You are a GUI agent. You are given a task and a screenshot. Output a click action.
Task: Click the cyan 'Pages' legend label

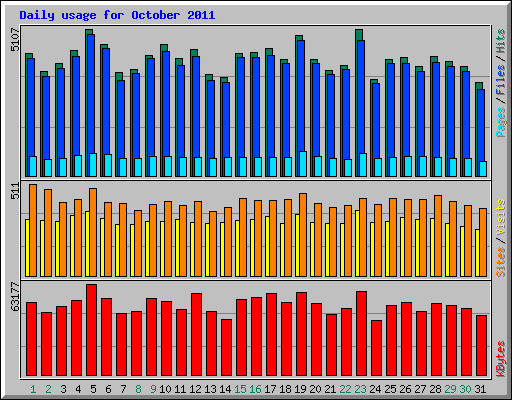(x=500, y=122)
